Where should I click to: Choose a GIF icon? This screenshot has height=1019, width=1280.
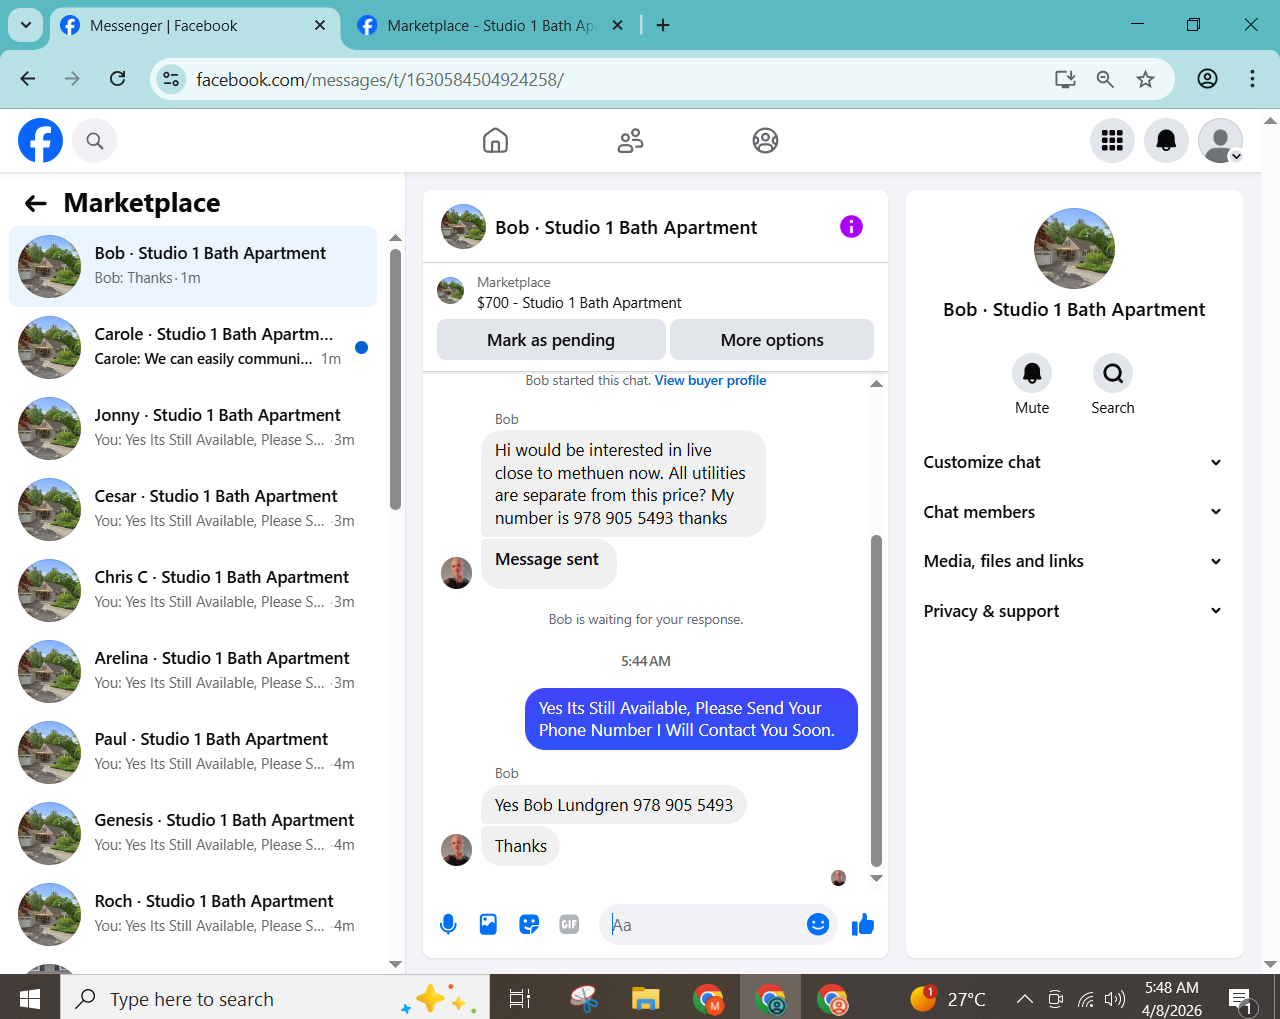click(569, 925)
